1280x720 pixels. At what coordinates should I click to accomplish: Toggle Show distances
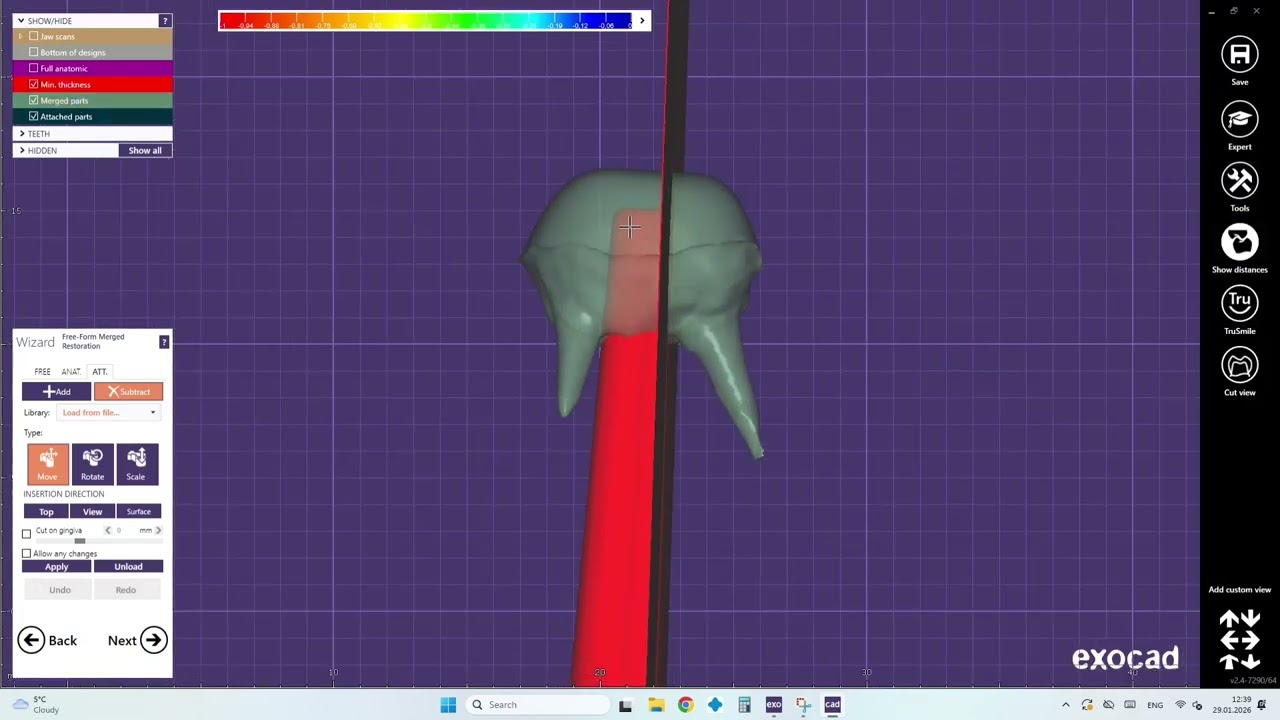tap(1239, 242)
